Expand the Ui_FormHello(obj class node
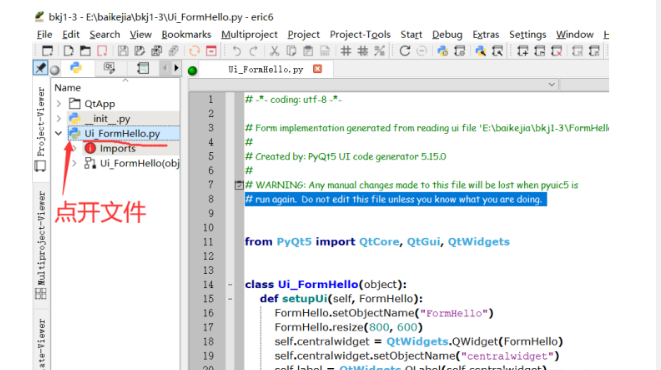 [74, 163]
